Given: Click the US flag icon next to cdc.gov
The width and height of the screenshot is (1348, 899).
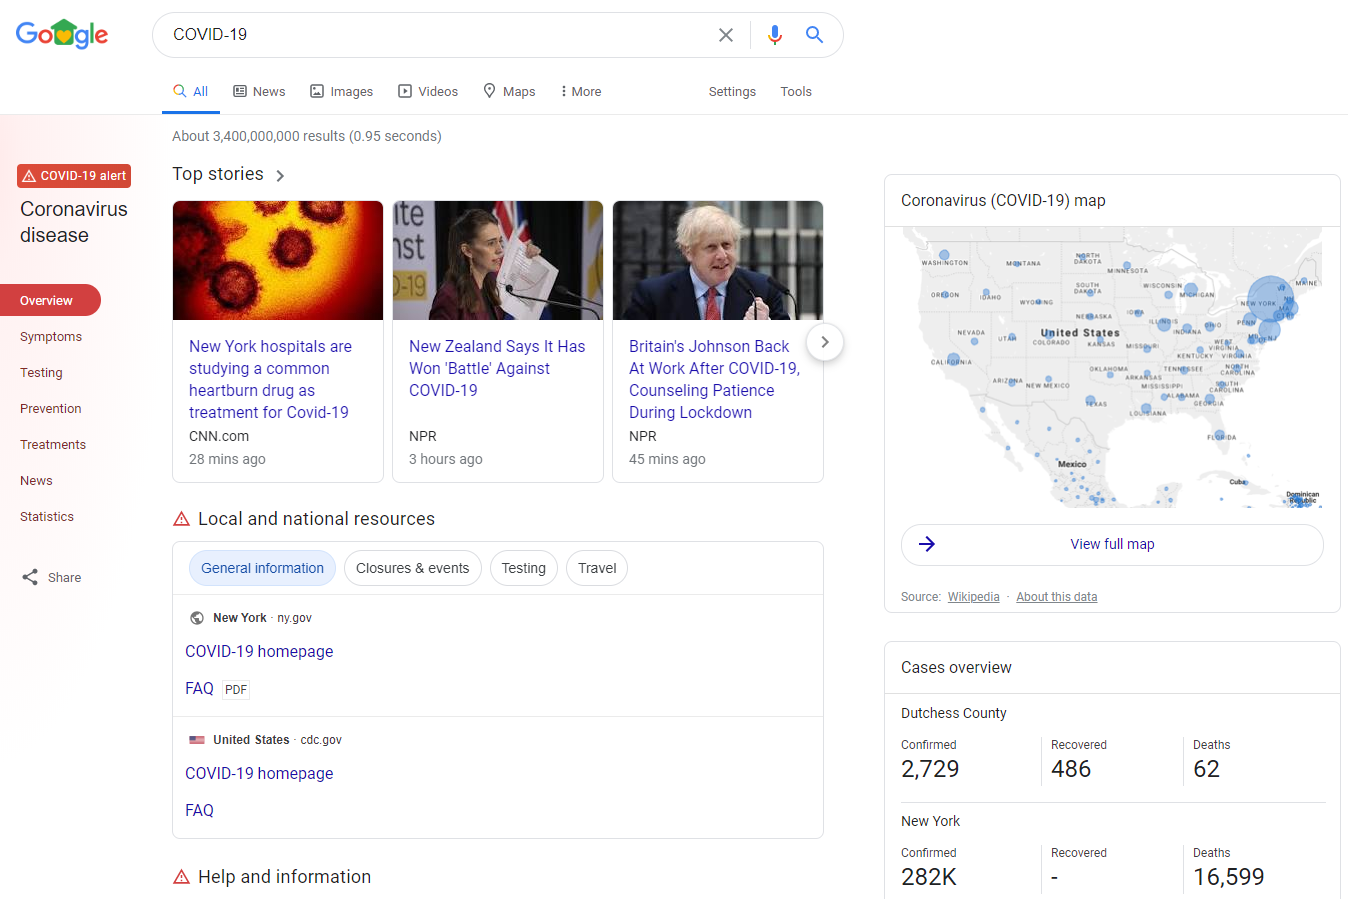Looking at the screenshot, I should [x=197, y=740].
